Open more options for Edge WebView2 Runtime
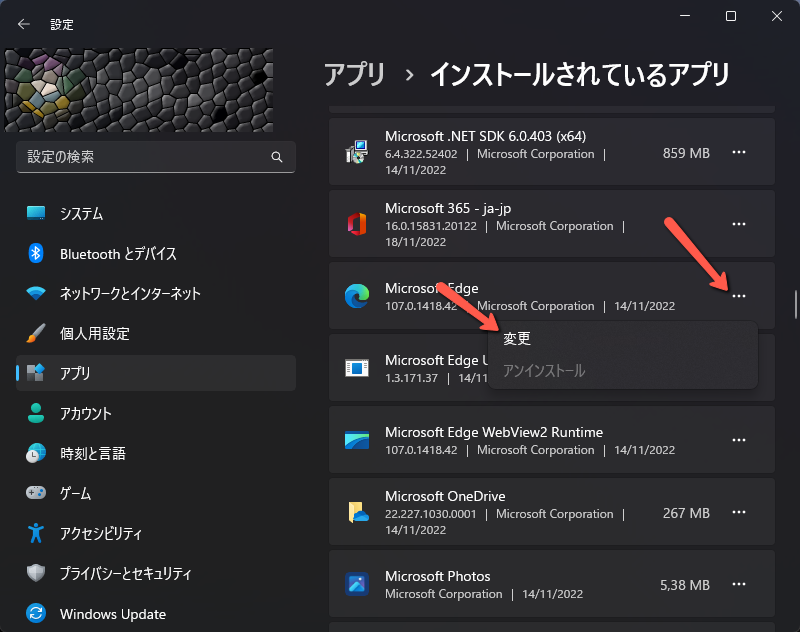Image resolution: width=800 pixels, height=632 pixels. click(739, 440)
